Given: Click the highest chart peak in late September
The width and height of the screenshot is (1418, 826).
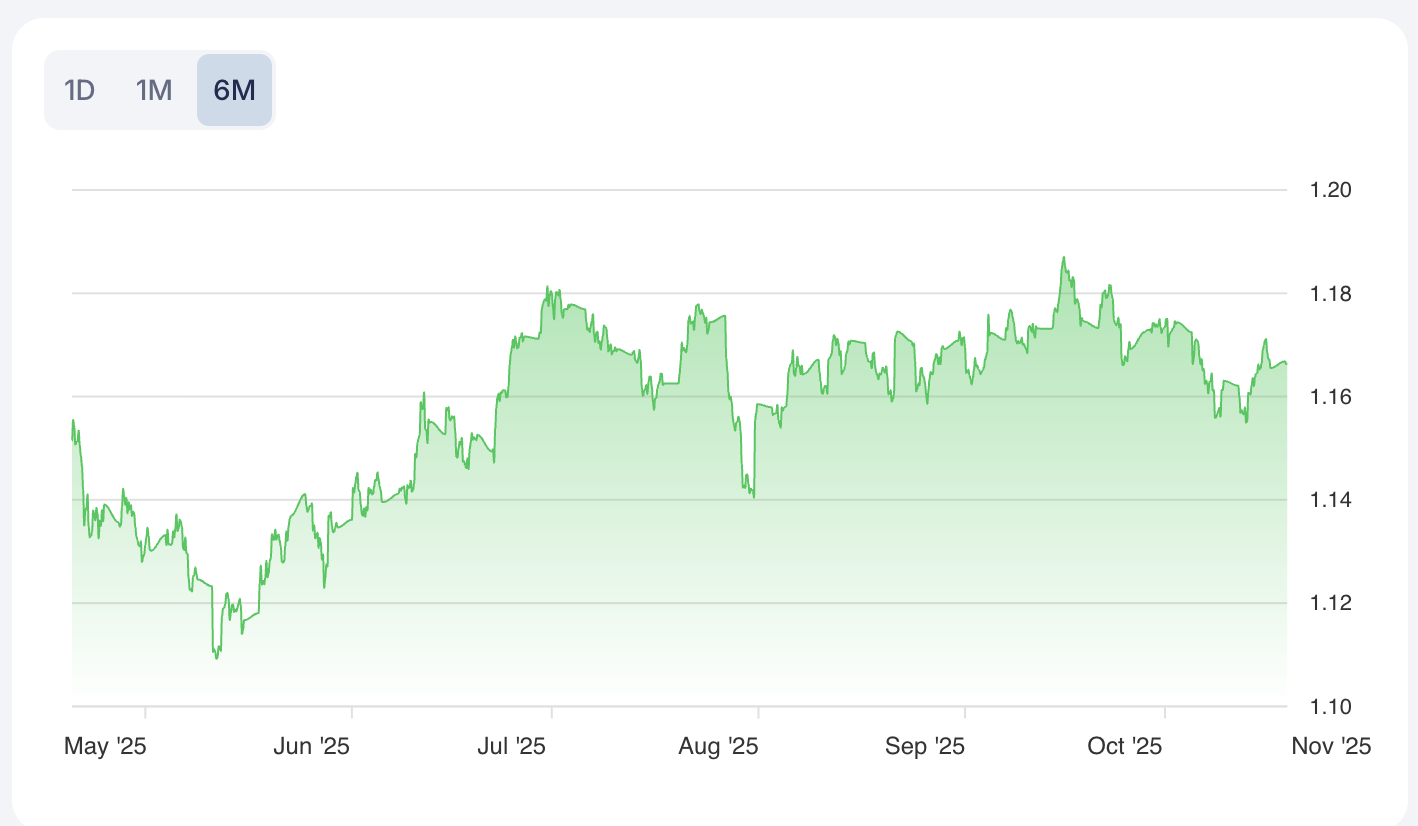Looking at the screenshot, I should [1064, 258].
